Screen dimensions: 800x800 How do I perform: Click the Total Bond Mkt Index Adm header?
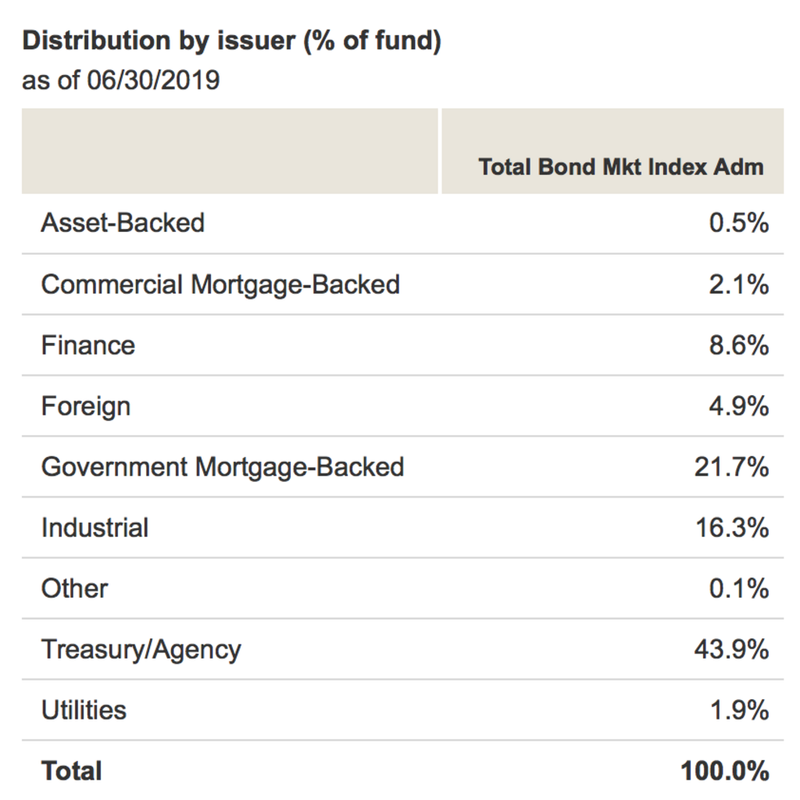click(x=621, y=167)
